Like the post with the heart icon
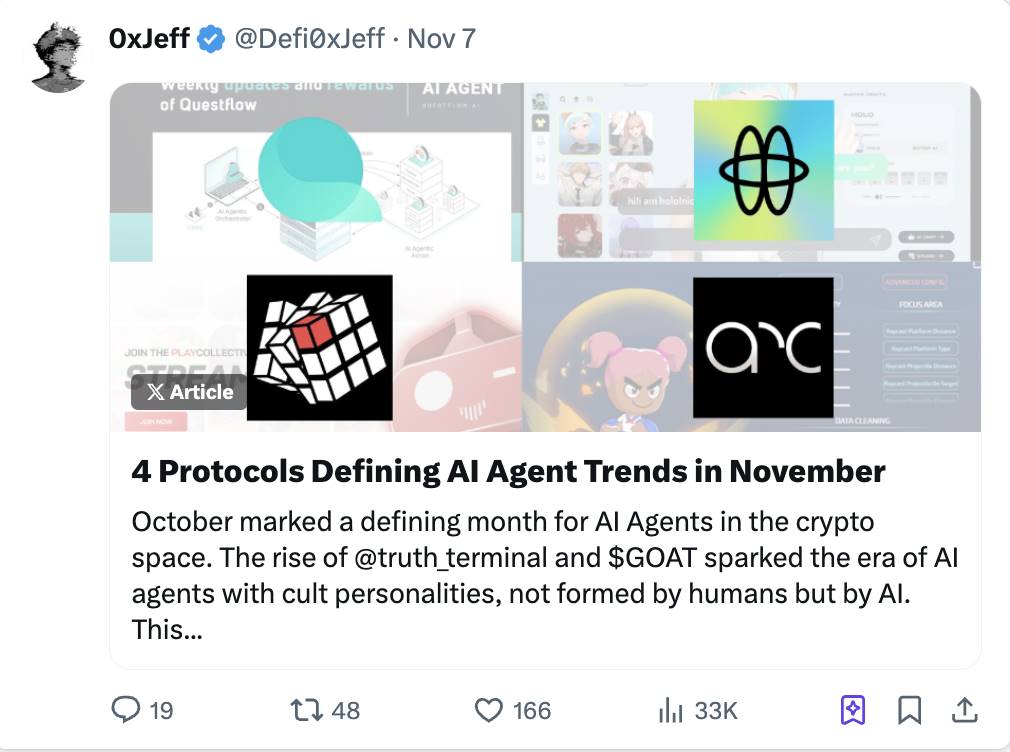This screenshot has width=1010, height=752. [488, 710]
